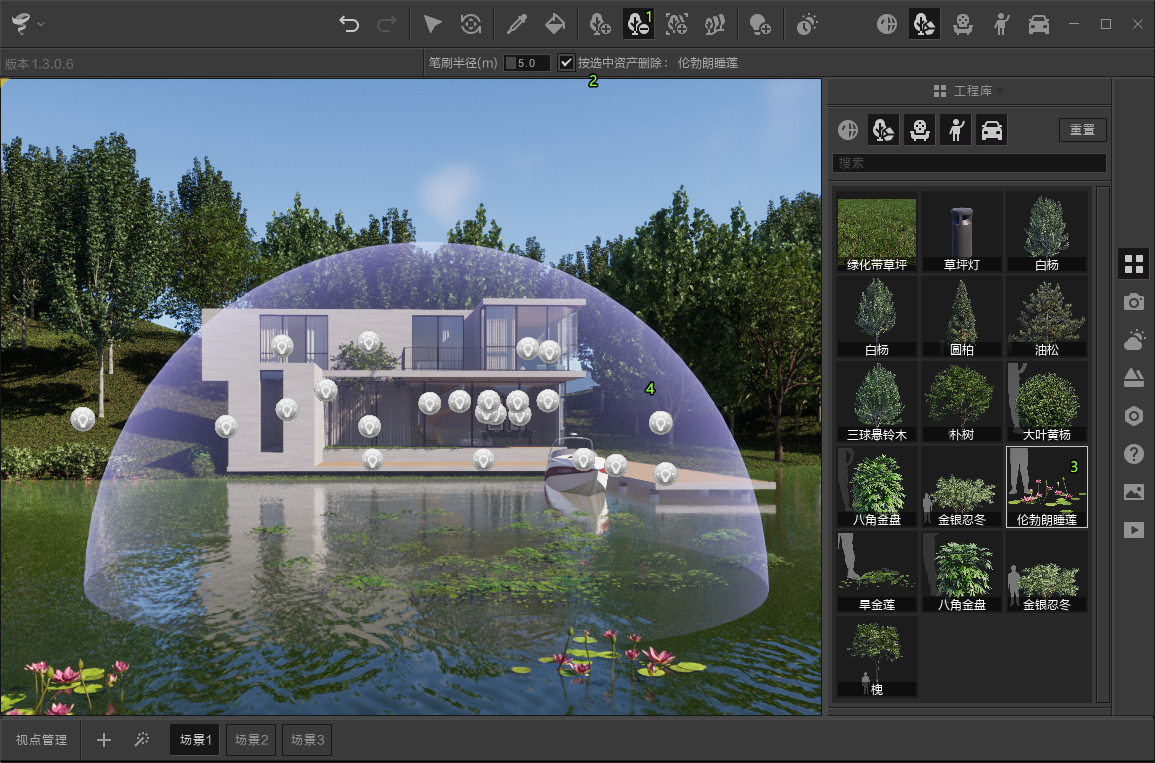Toggle the vehicle filter in 工程库 panel
This screenshot has height=763, width=1155.
tap(991, 130)
